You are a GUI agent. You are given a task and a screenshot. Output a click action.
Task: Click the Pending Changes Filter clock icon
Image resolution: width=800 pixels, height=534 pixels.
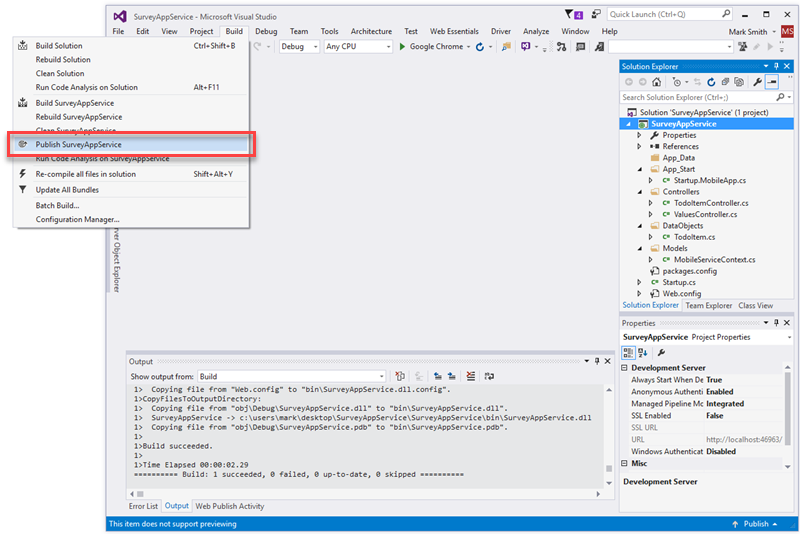coord(677,82)
